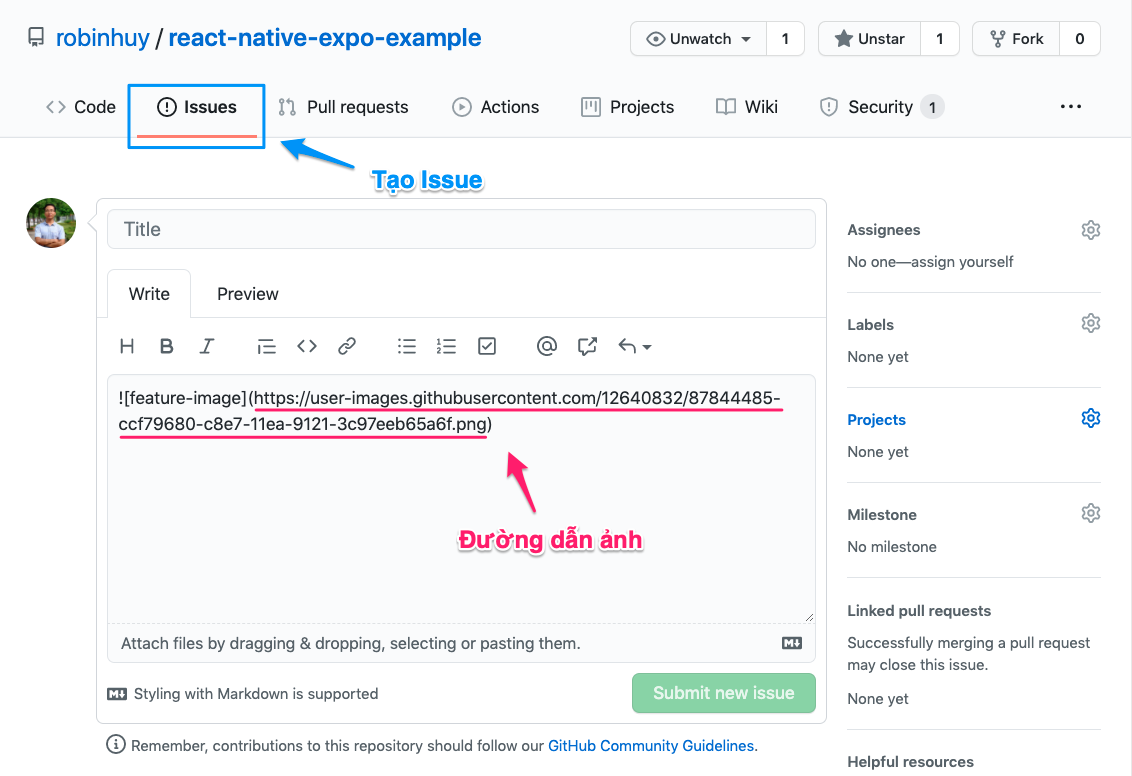
Task: Open the Projects tab
Action: click(x=627, y=107)
